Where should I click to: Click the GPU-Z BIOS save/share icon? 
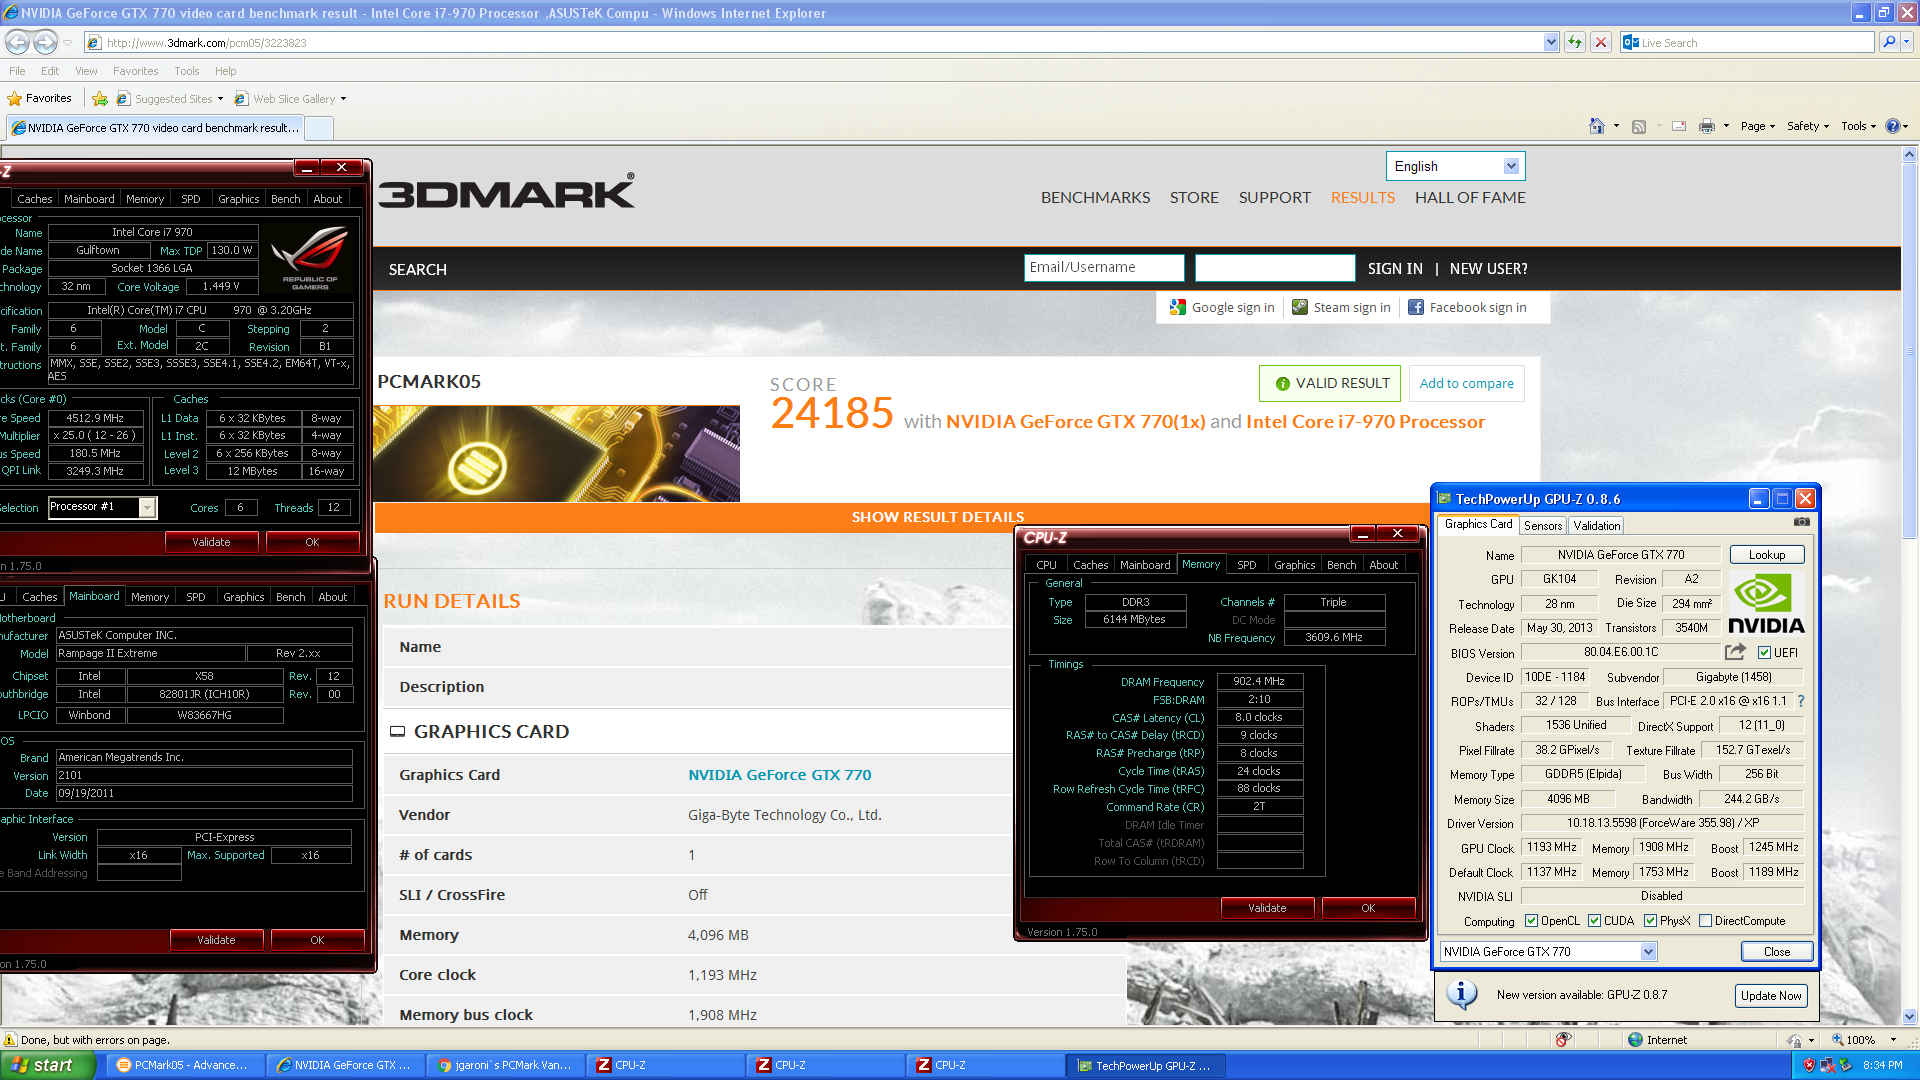point(1735,652)
